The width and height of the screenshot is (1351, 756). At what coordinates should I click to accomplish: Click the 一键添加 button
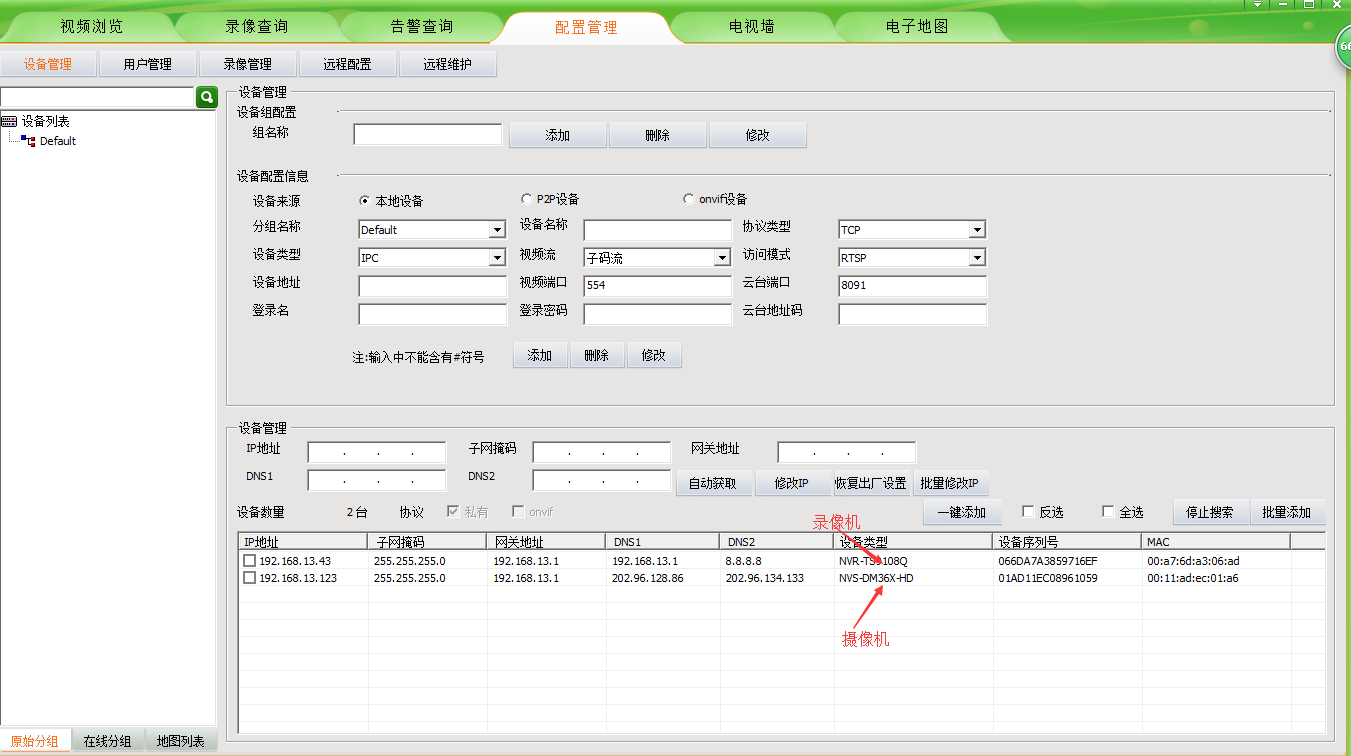click(961, 512)
